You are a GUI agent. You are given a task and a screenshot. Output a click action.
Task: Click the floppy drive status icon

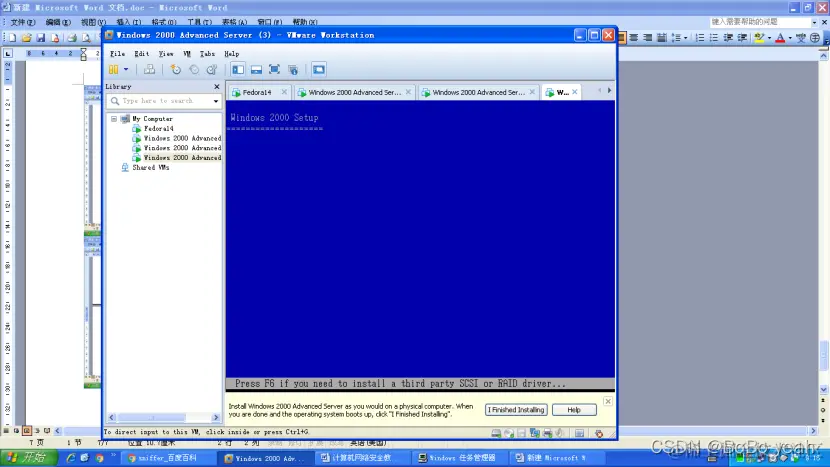pyautogui.click(x=522, y=433)
